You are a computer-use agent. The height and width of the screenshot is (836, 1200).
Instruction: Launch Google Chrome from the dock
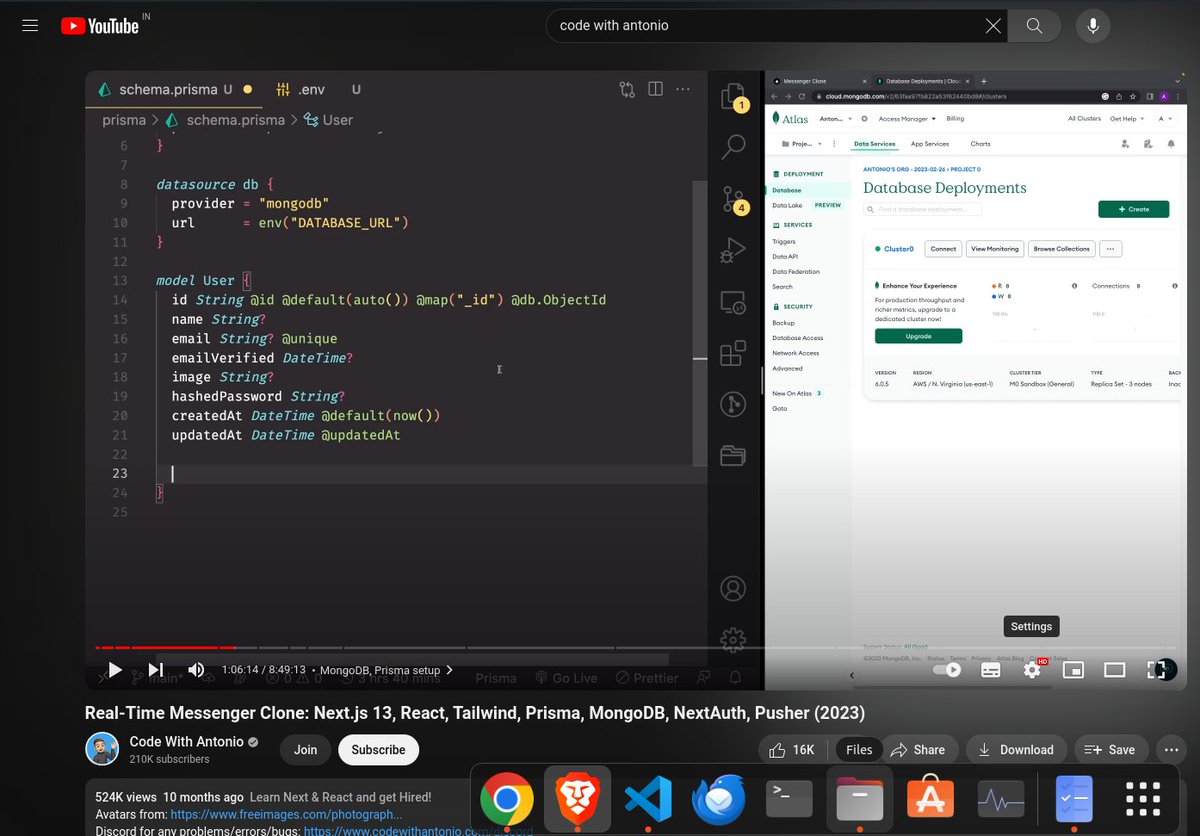point(506,800)
